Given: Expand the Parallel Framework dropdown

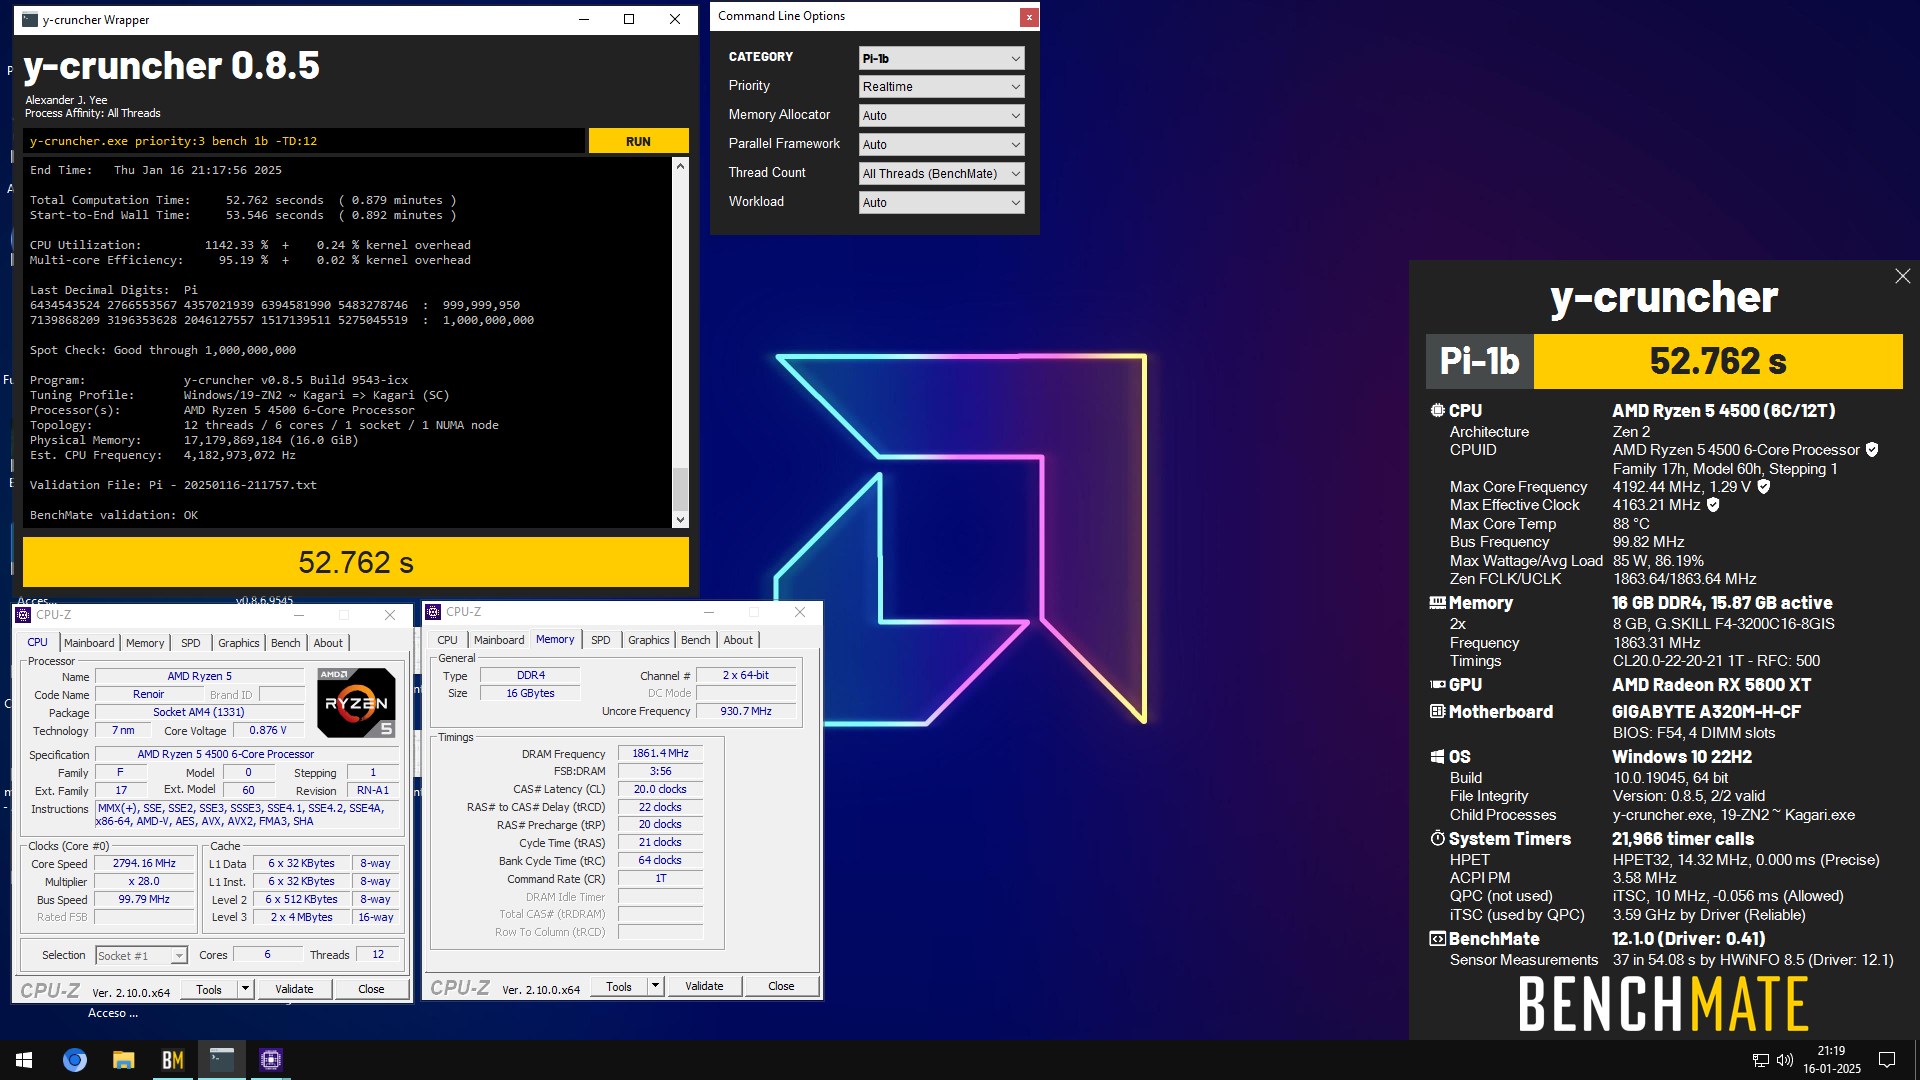Looking at the screenshot, I should click(941, 145).
